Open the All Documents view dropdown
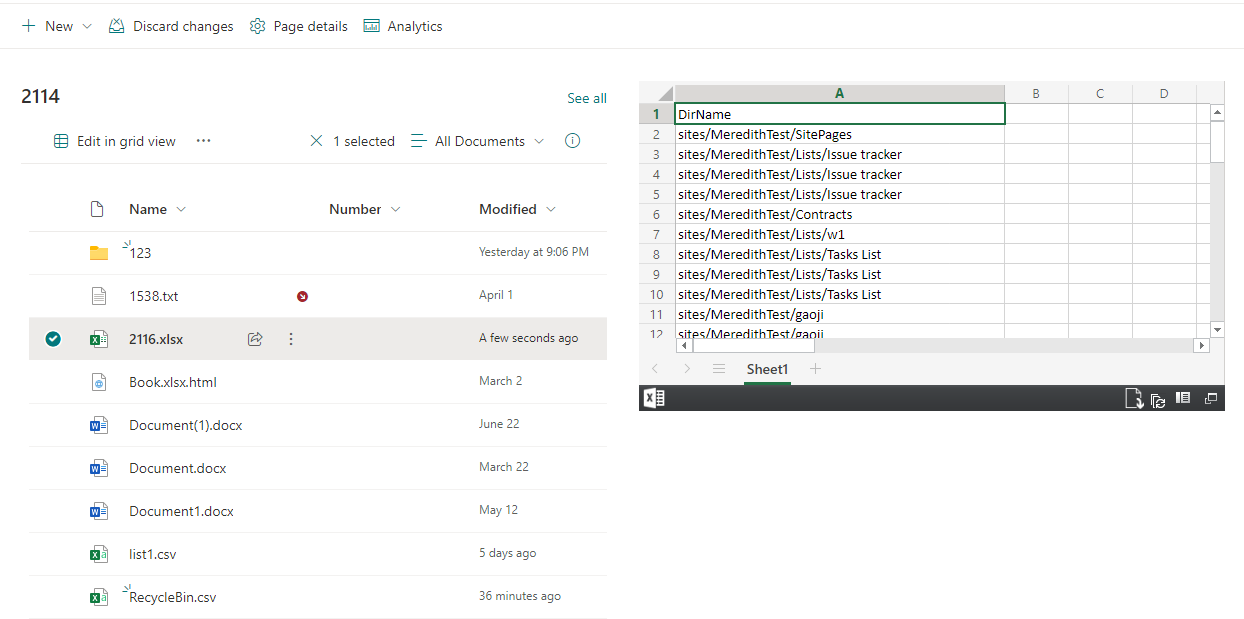 click(478, 141)
